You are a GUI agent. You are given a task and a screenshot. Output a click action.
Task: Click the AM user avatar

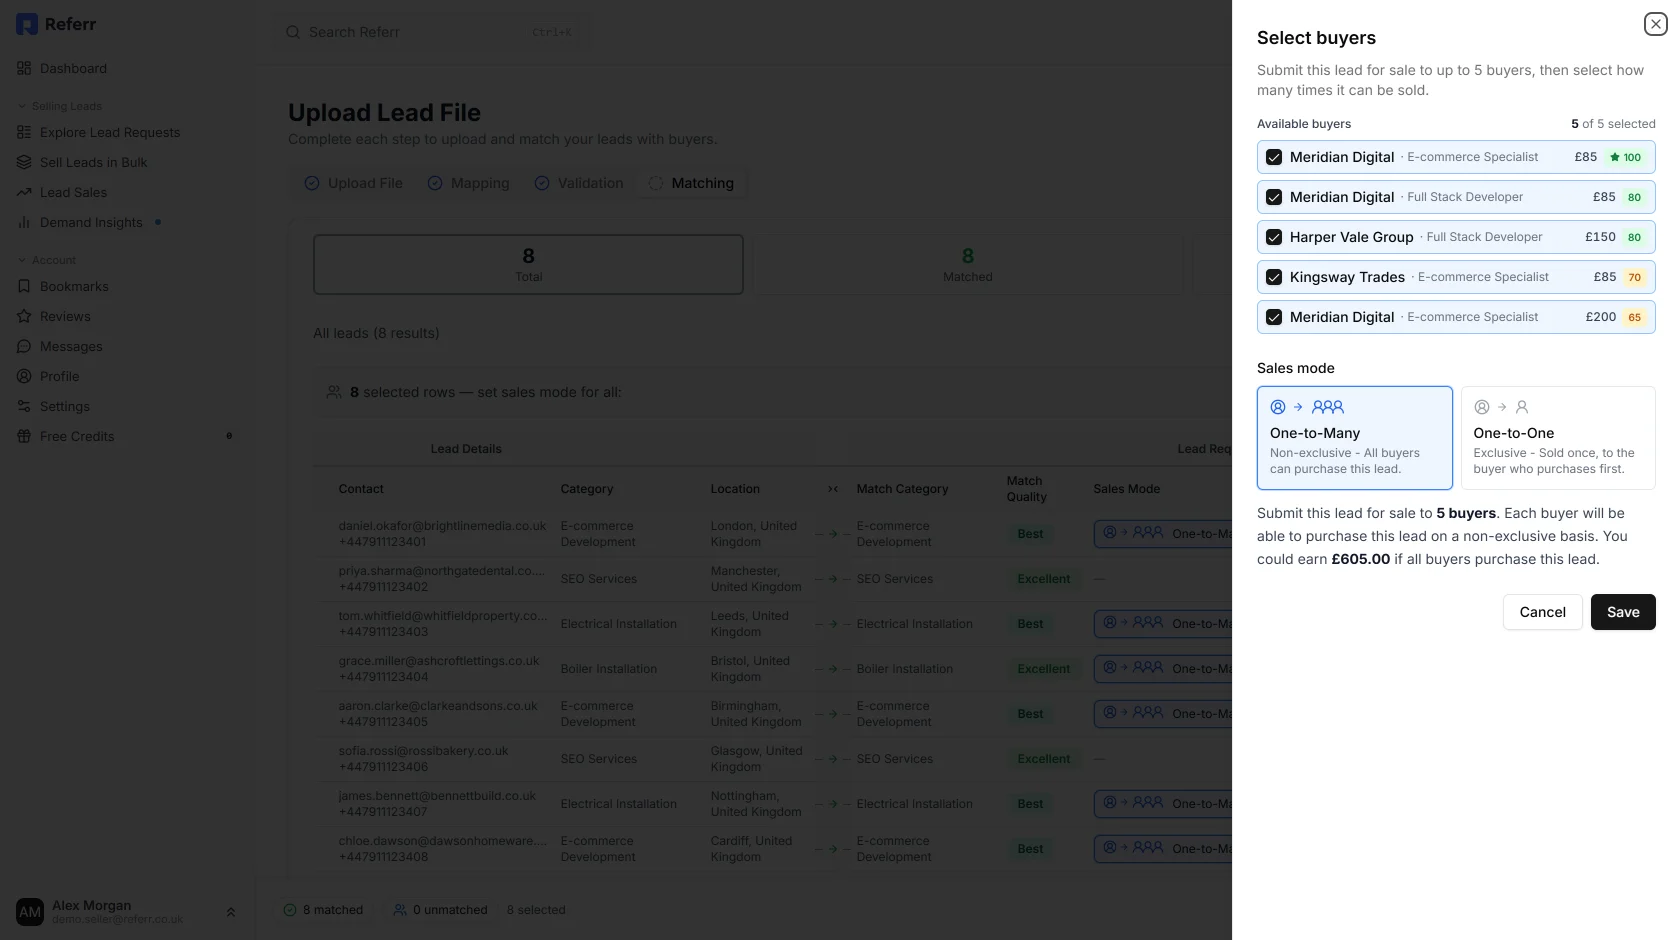click(x=30, y=912)
